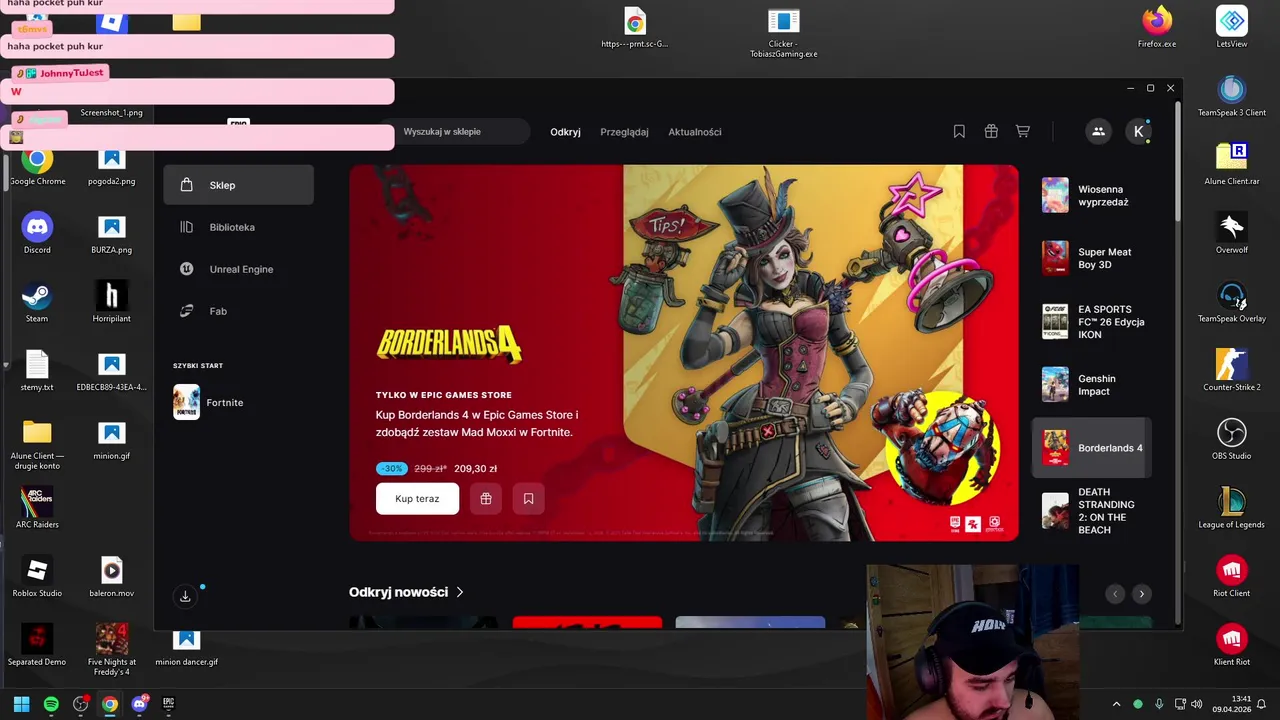Open notification bell in system tray
1280x720 pixels.
tap(1262, 704)
